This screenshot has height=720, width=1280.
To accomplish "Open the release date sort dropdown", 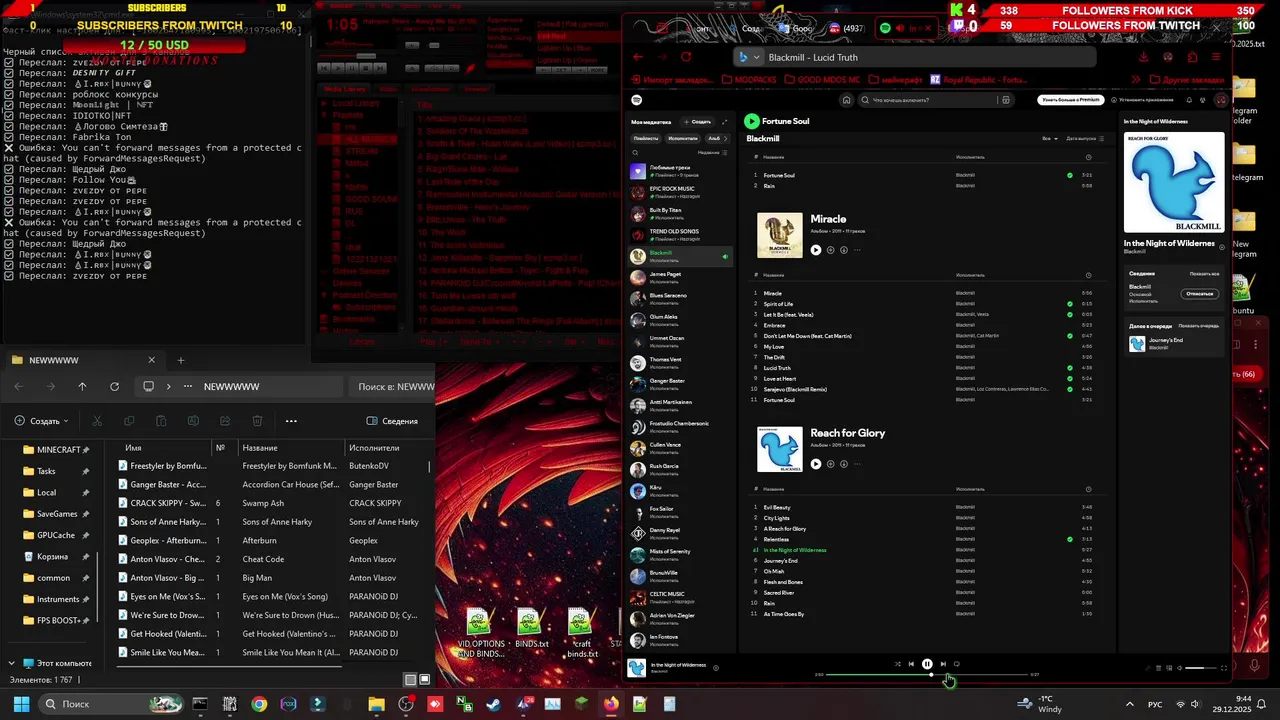I will tap(1085, 138).
